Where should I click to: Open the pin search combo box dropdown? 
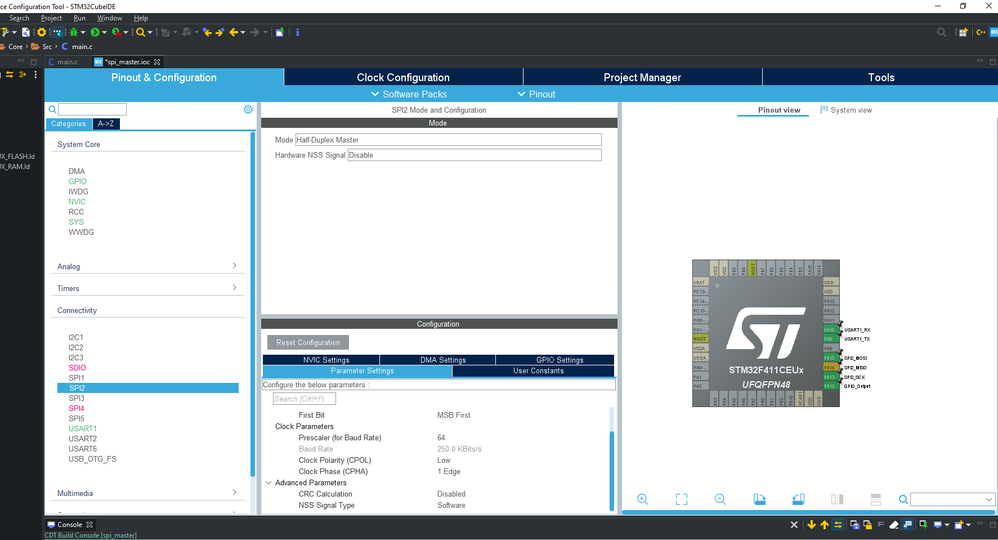click(989, 500)
